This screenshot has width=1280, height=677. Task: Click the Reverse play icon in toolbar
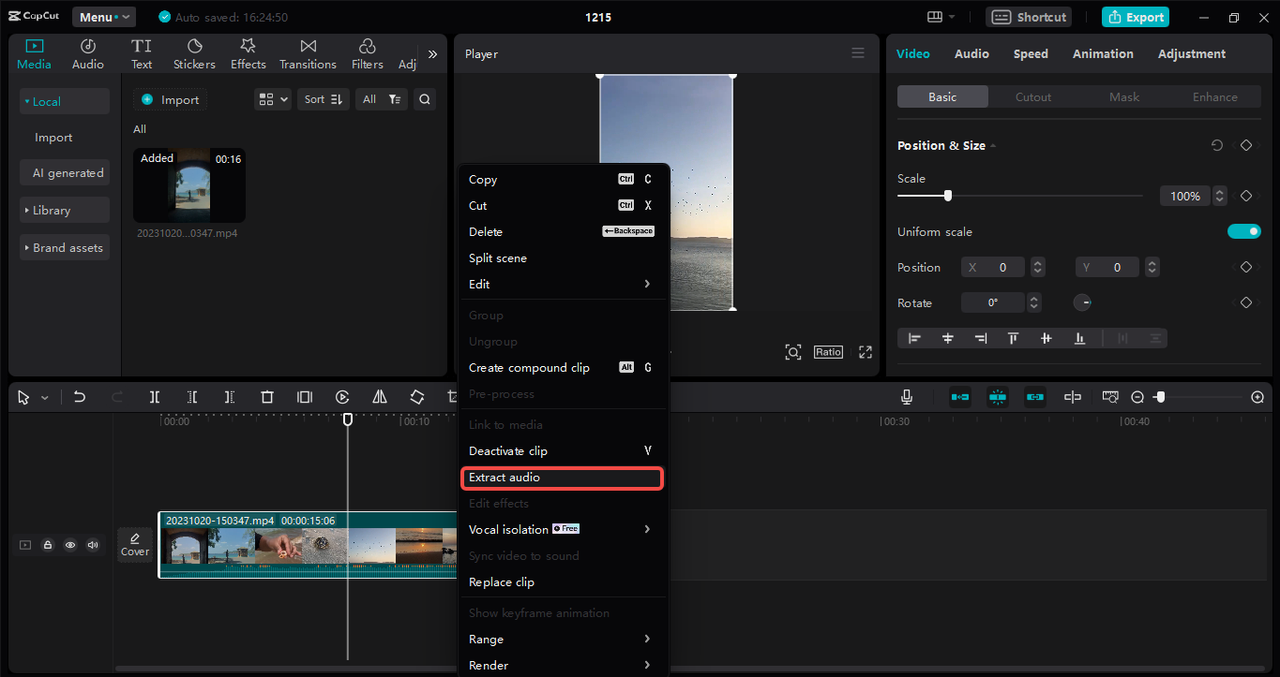click(x=342, y=397)
